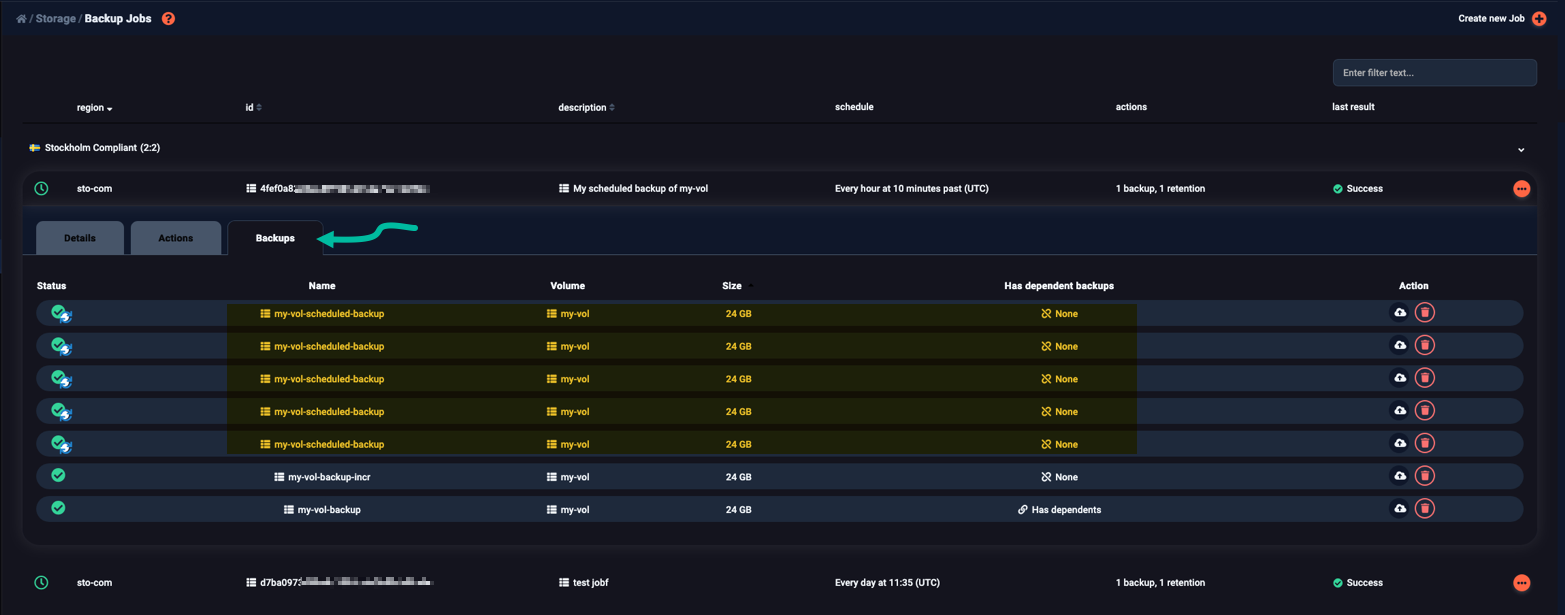Click 'My scheduled backup of my-vol' description
Viewport: 1565px width, 615px height.
click(x=640, y=189)
